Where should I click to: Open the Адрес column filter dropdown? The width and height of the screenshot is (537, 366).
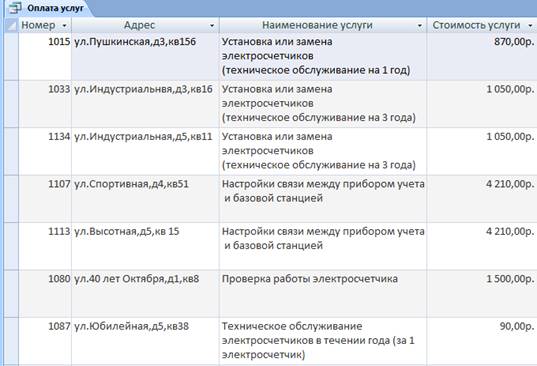212,25
